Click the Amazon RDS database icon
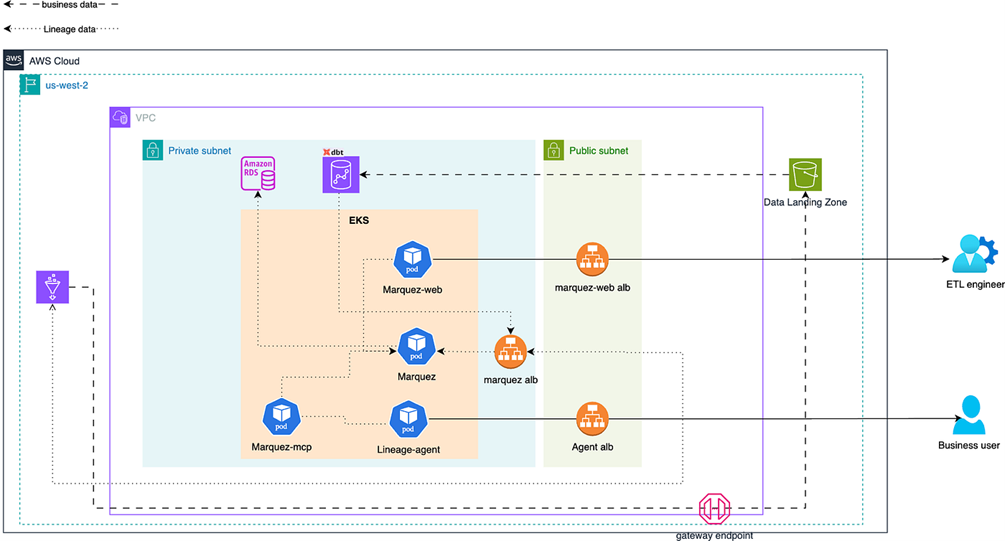Image resolution: width=1005 pixels, height=541 pixels. tap(259, 174)
